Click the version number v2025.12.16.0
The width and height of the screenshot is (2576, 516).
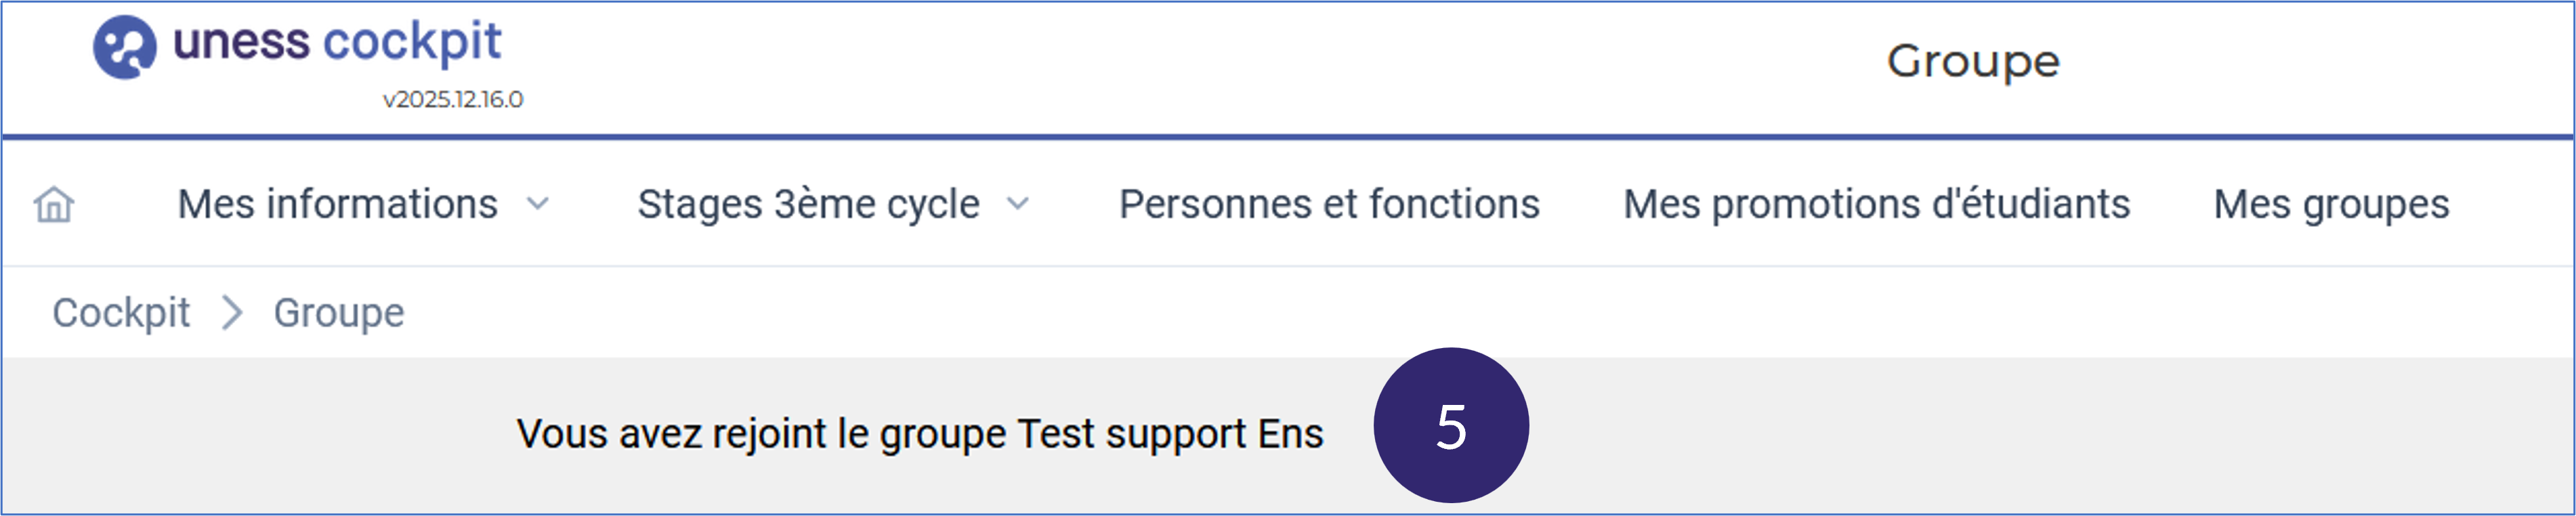453,99
